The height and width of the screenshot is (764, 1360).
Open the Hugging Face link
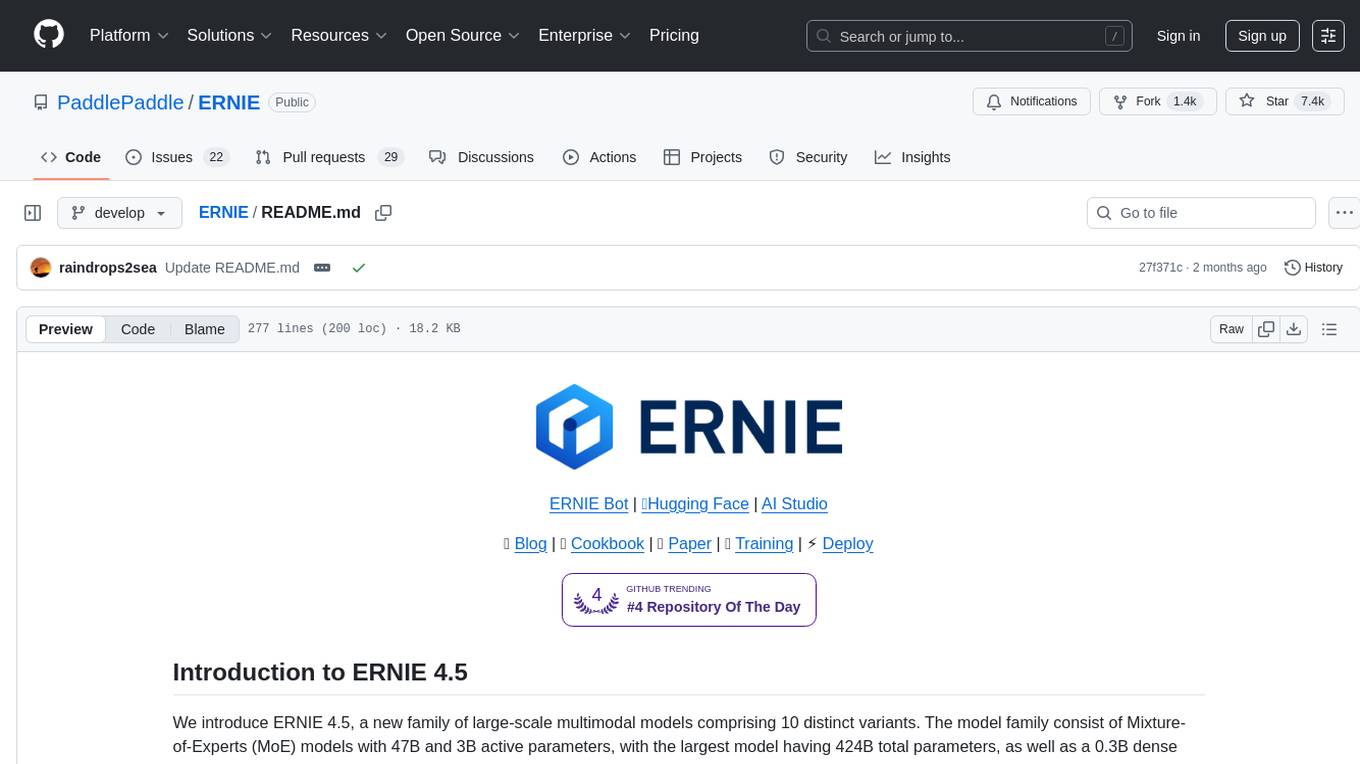click(695, 504)
